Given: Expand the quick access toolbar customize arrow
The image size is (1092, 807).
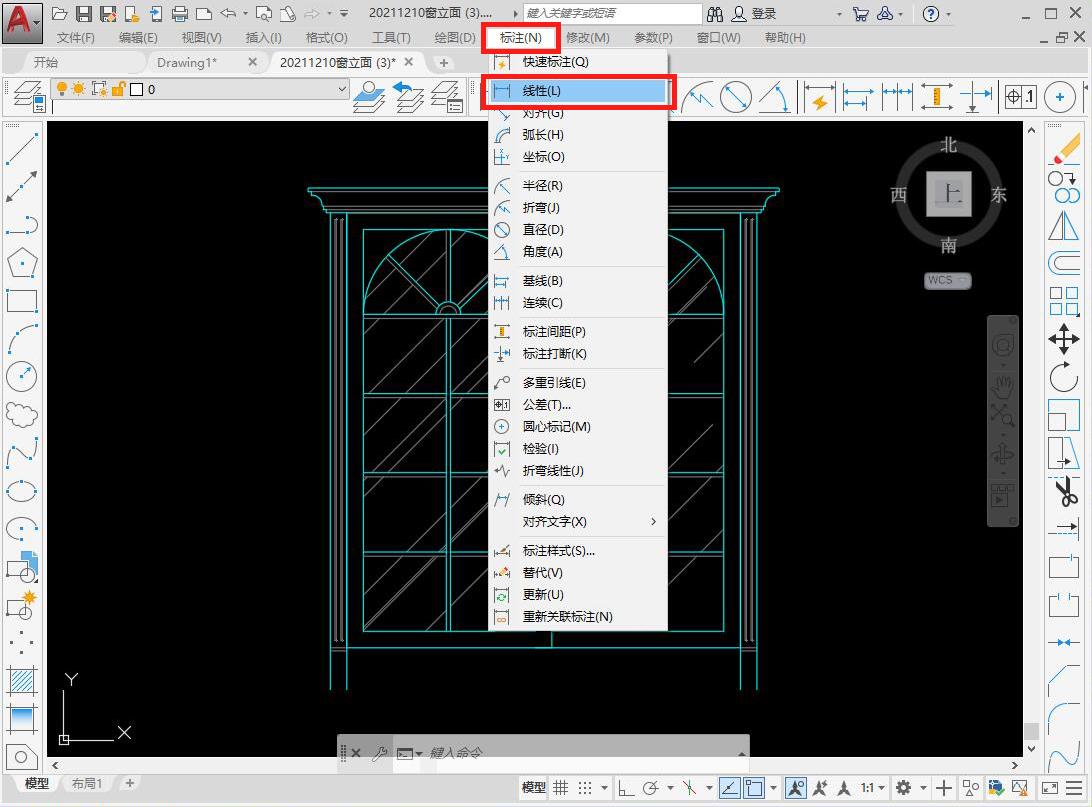Looking at the screenshot, I should click(x=344, y=13).
